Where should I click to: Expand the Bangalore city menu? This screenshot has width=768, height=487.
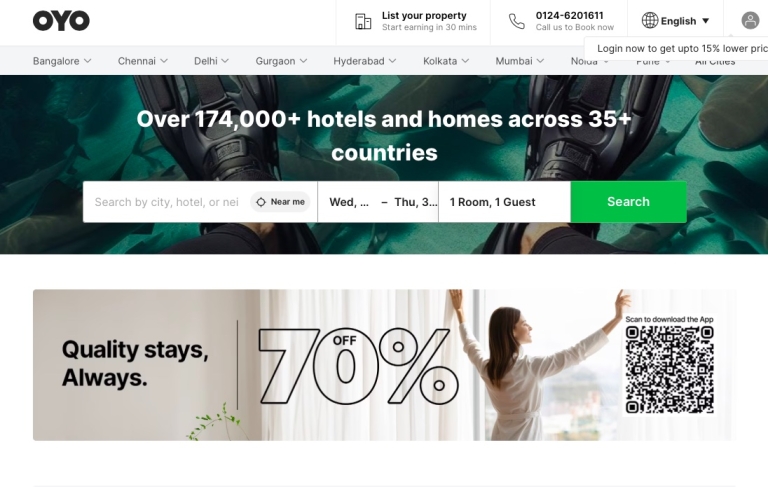[62, 61]
